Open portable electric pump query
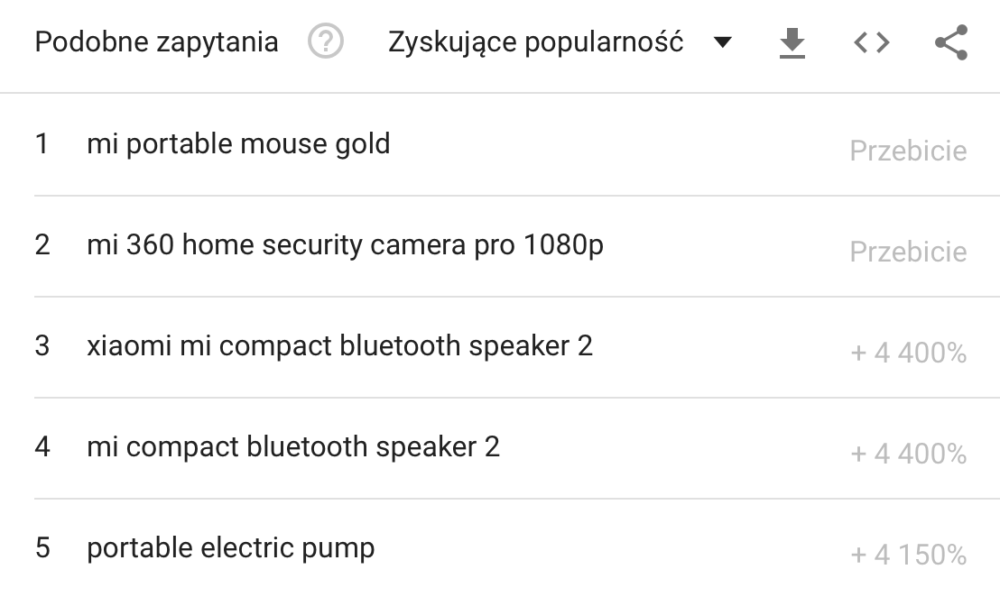 point(231,549)
